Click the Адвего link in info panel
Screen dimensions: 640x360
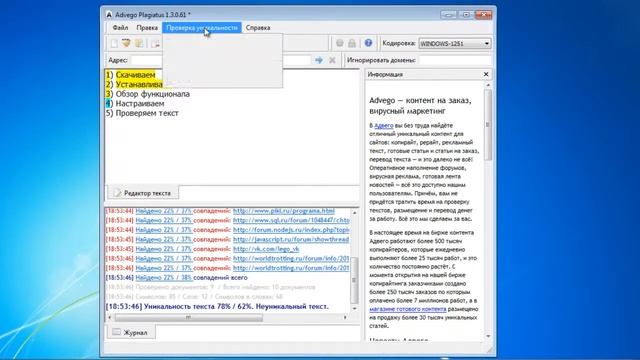point(384,125)
